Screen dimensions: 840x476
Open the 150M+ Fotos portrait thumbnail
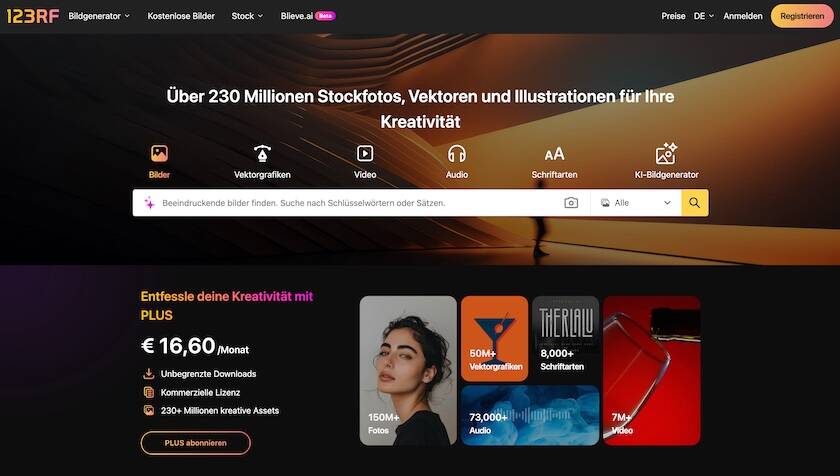pos(408,371)
